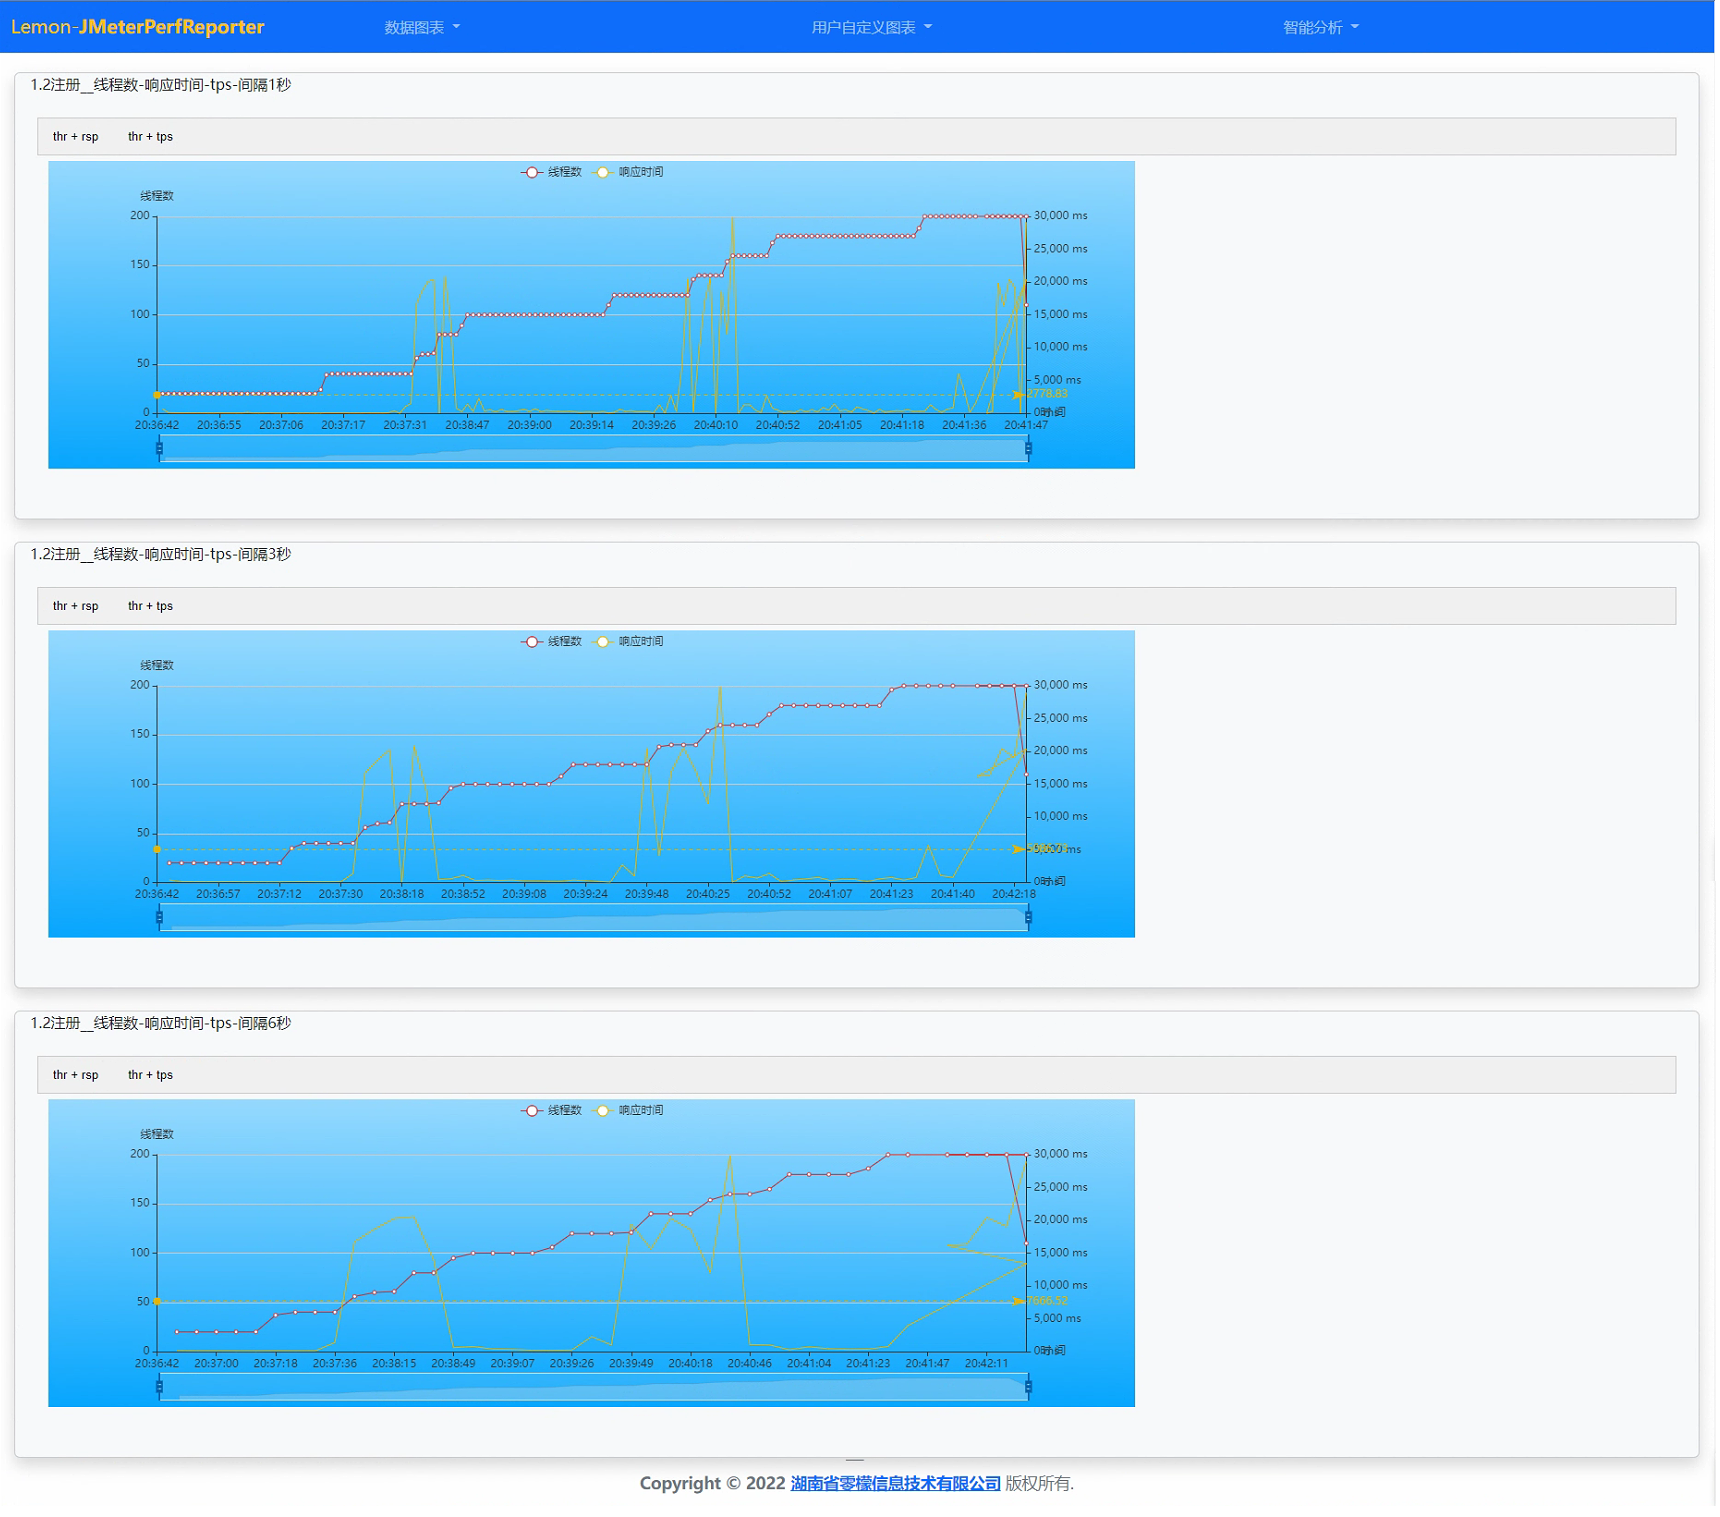
Task: Select thr + tps tab in 间隔1秒 panel
Action: point(151,137)
